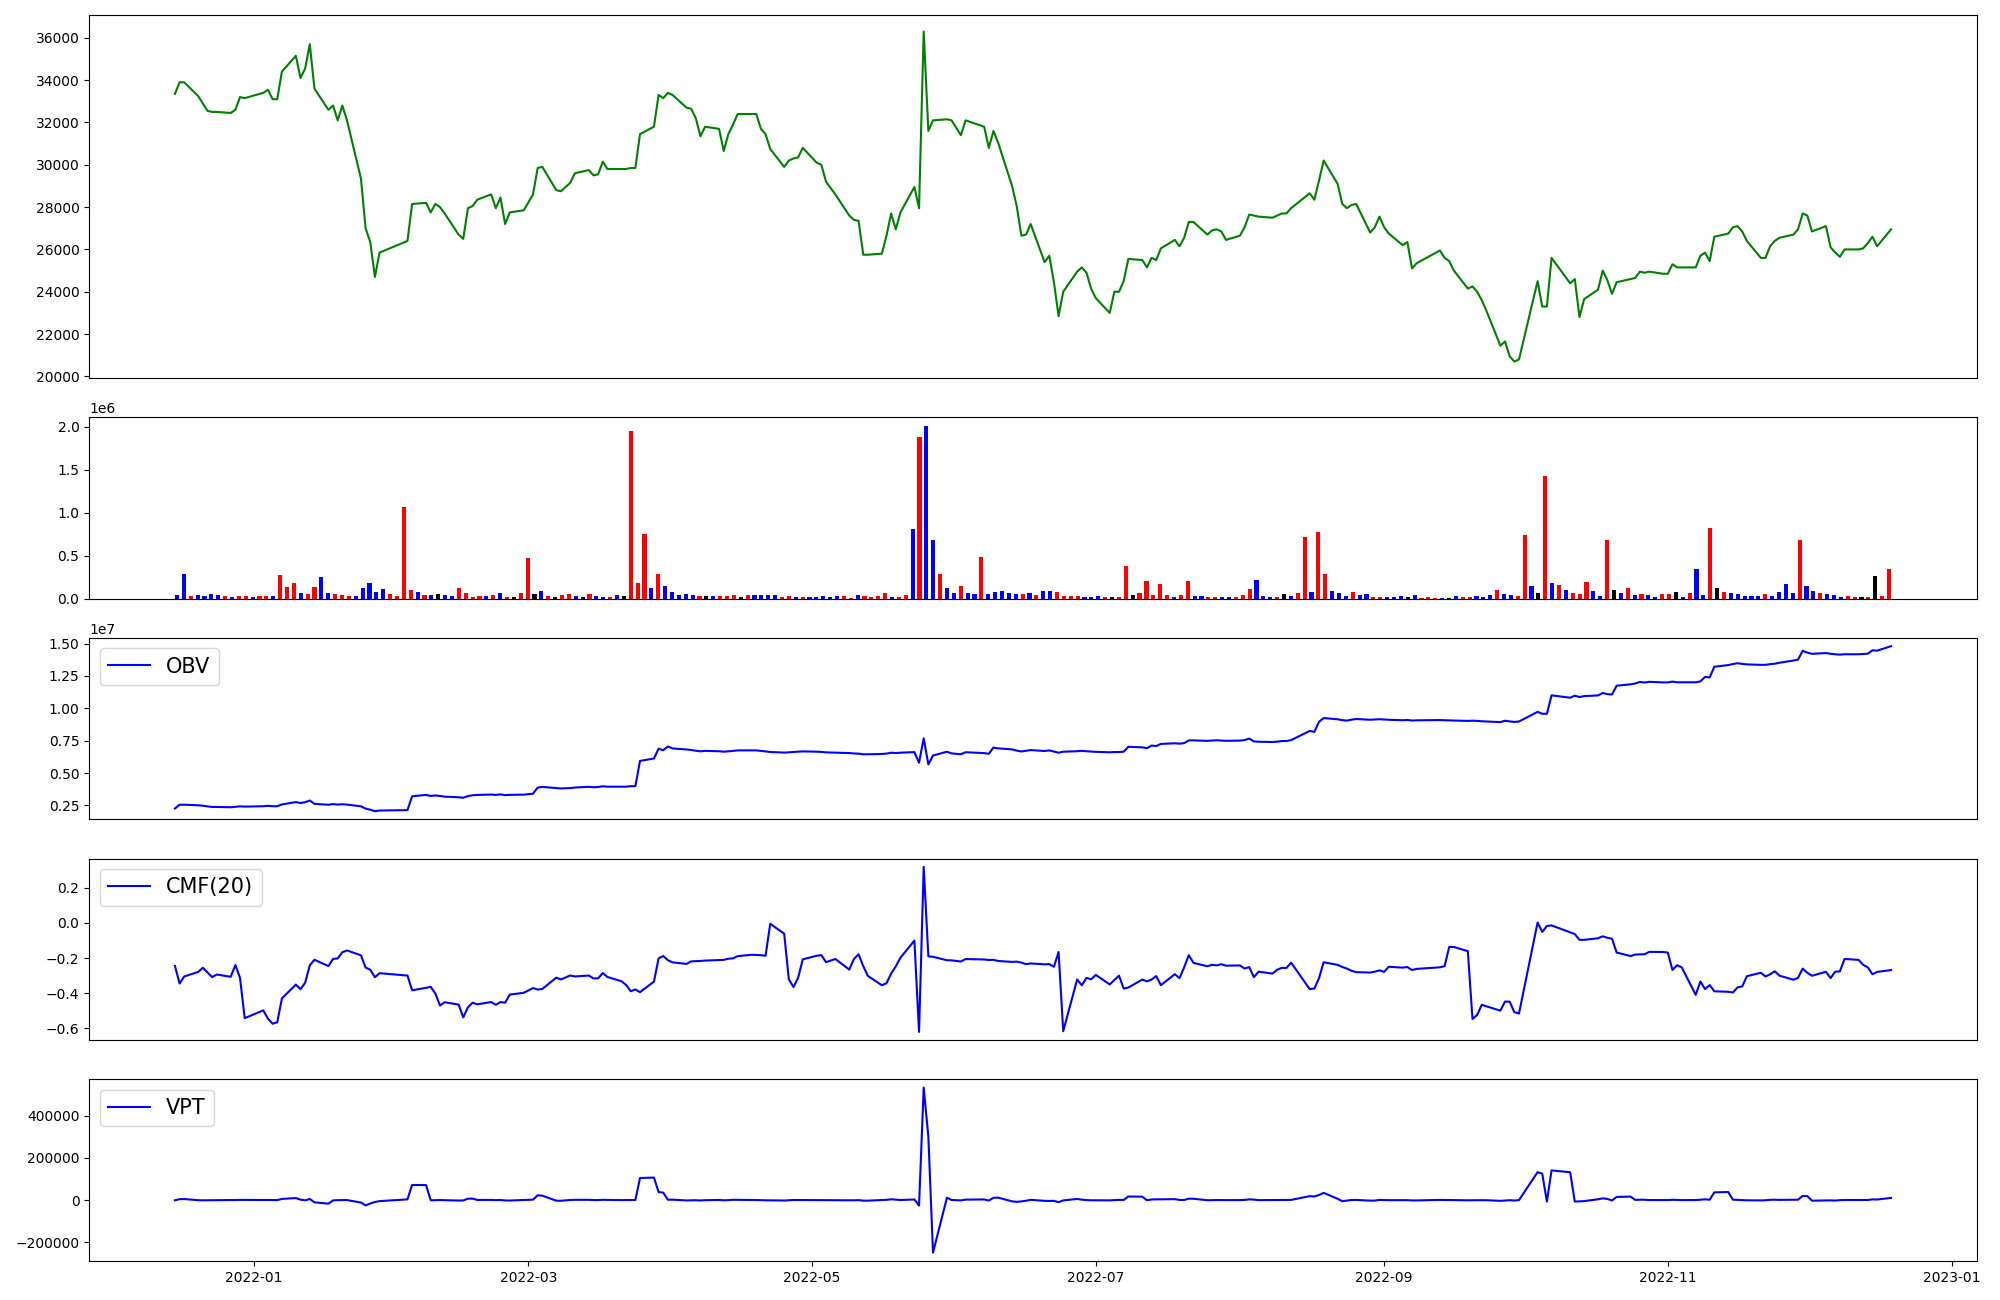Viewport: 2000px width, 1300px height.
Task: Click the 2022-09 x-axis date label
Action: pyautogui.click(x=1383, y=1277)
